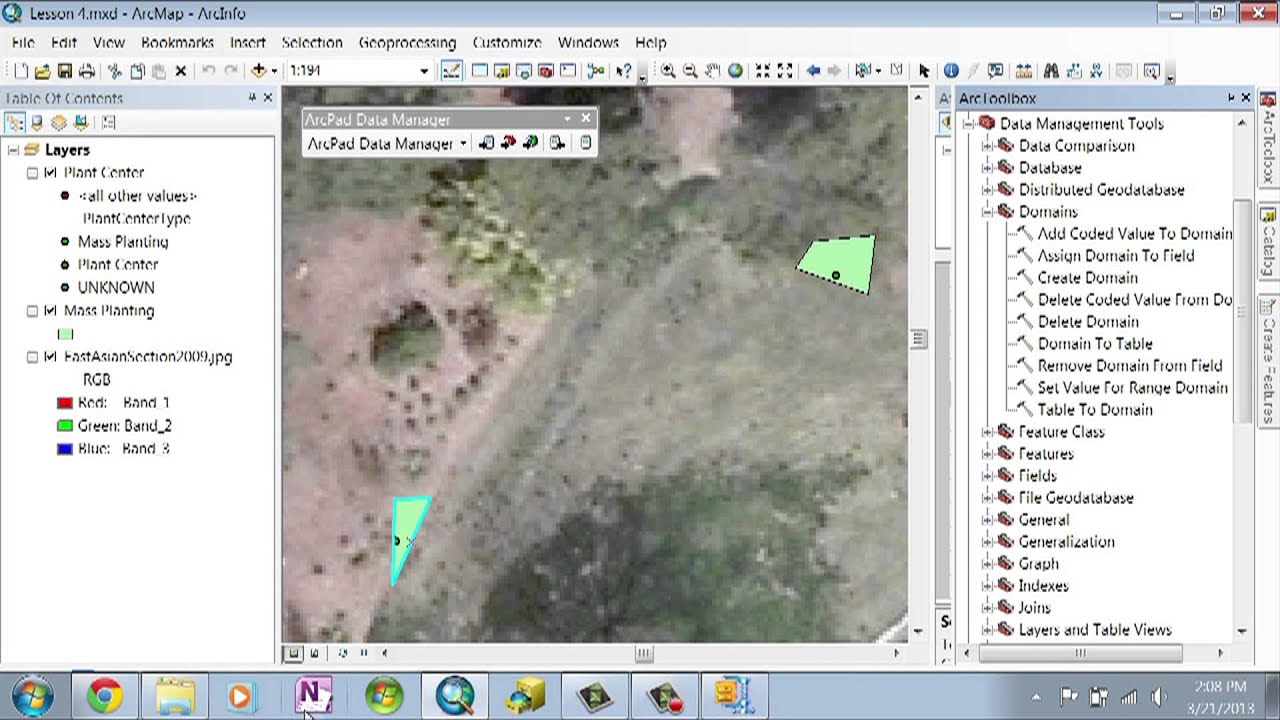The width and height of the screenshot is (1280, 720).
Task: Open a map file with folder icon
Action: pyautogui.click(x=42, y=71)
